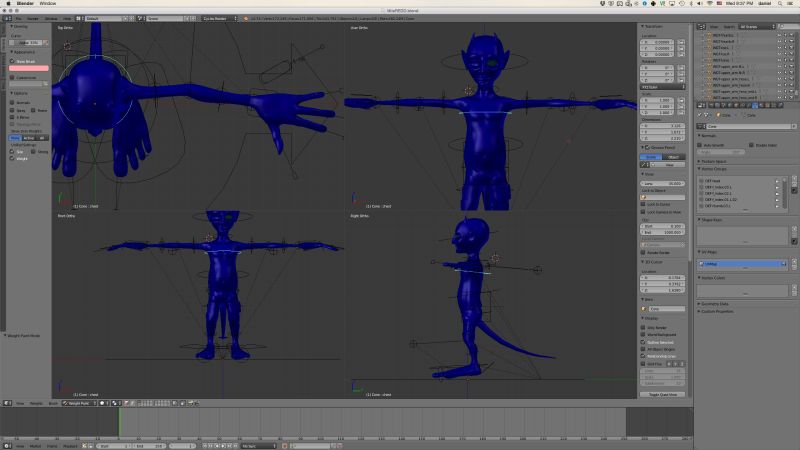Open All Scenes dropdown in outliner

pos(757,27)
